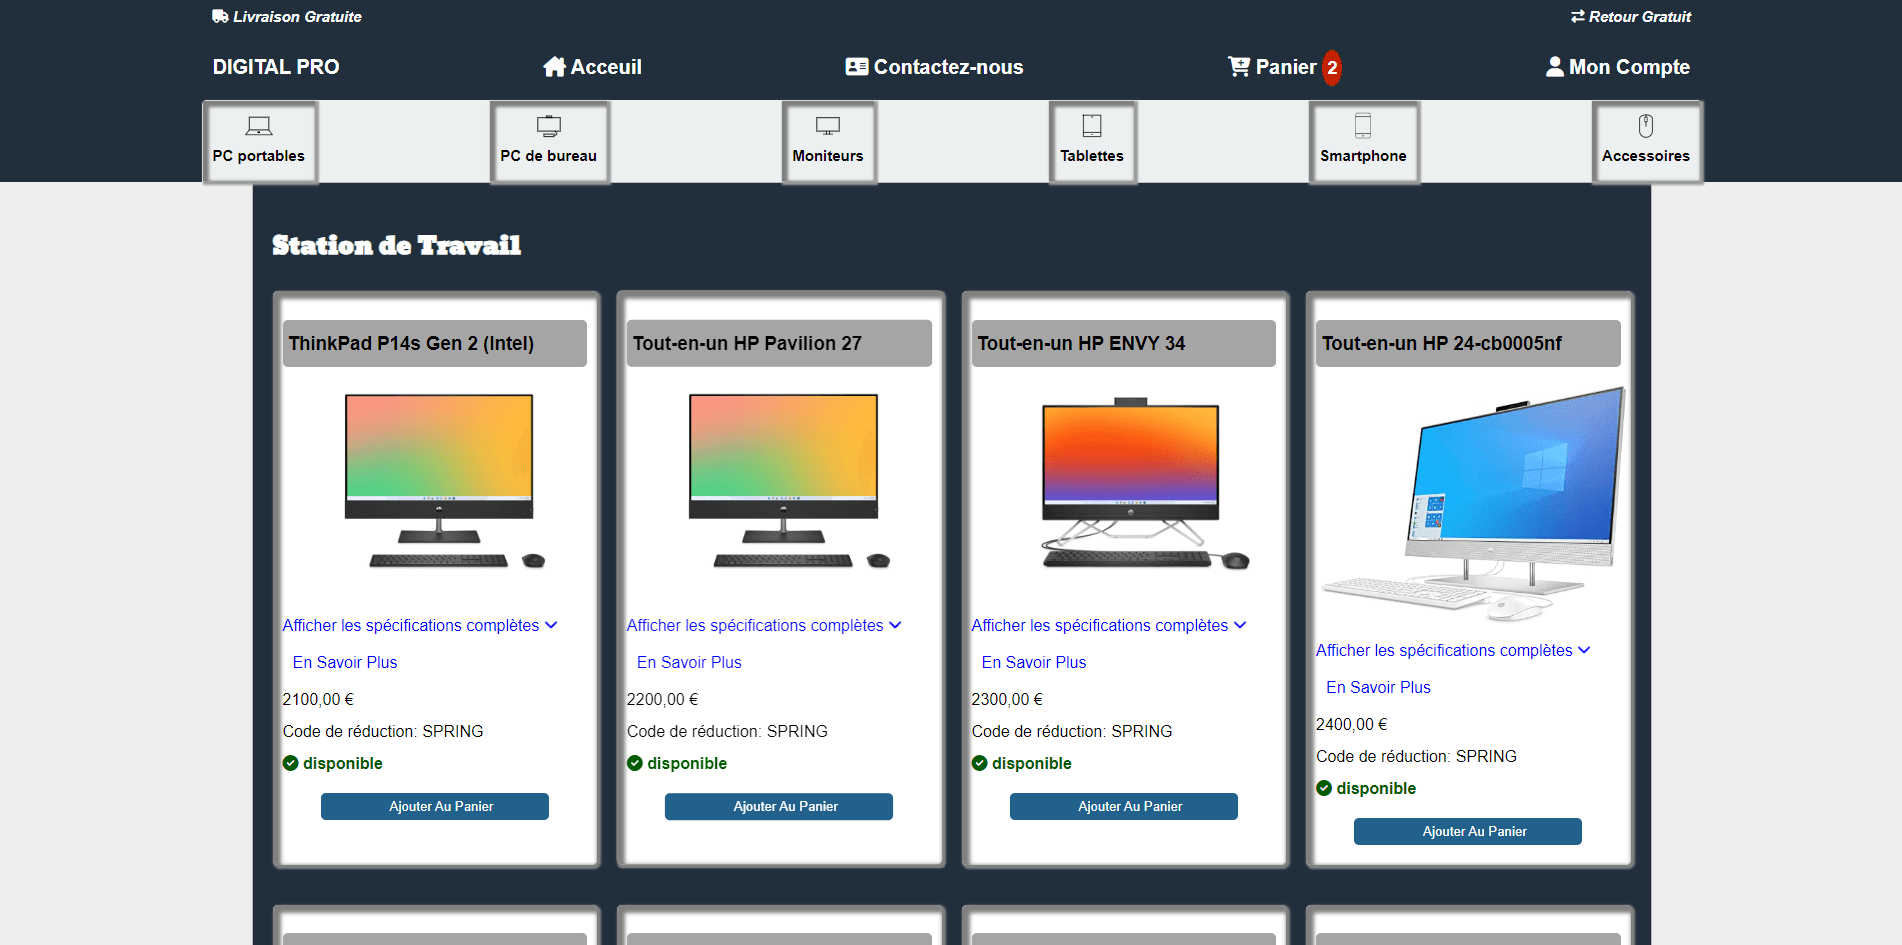Expand full specifications for ThinkPad P14s
Screen dimensions: 1902x945
click(420, 625)
